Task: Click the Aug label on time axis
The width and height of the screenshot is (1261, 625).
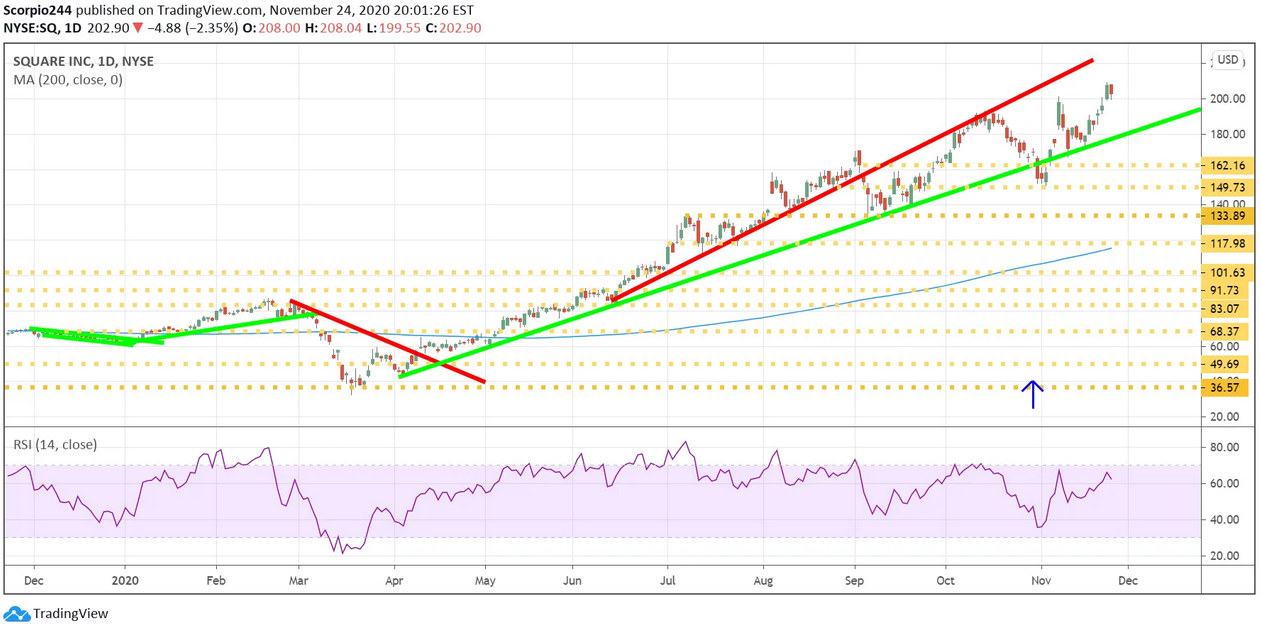Action: point(763,579)
